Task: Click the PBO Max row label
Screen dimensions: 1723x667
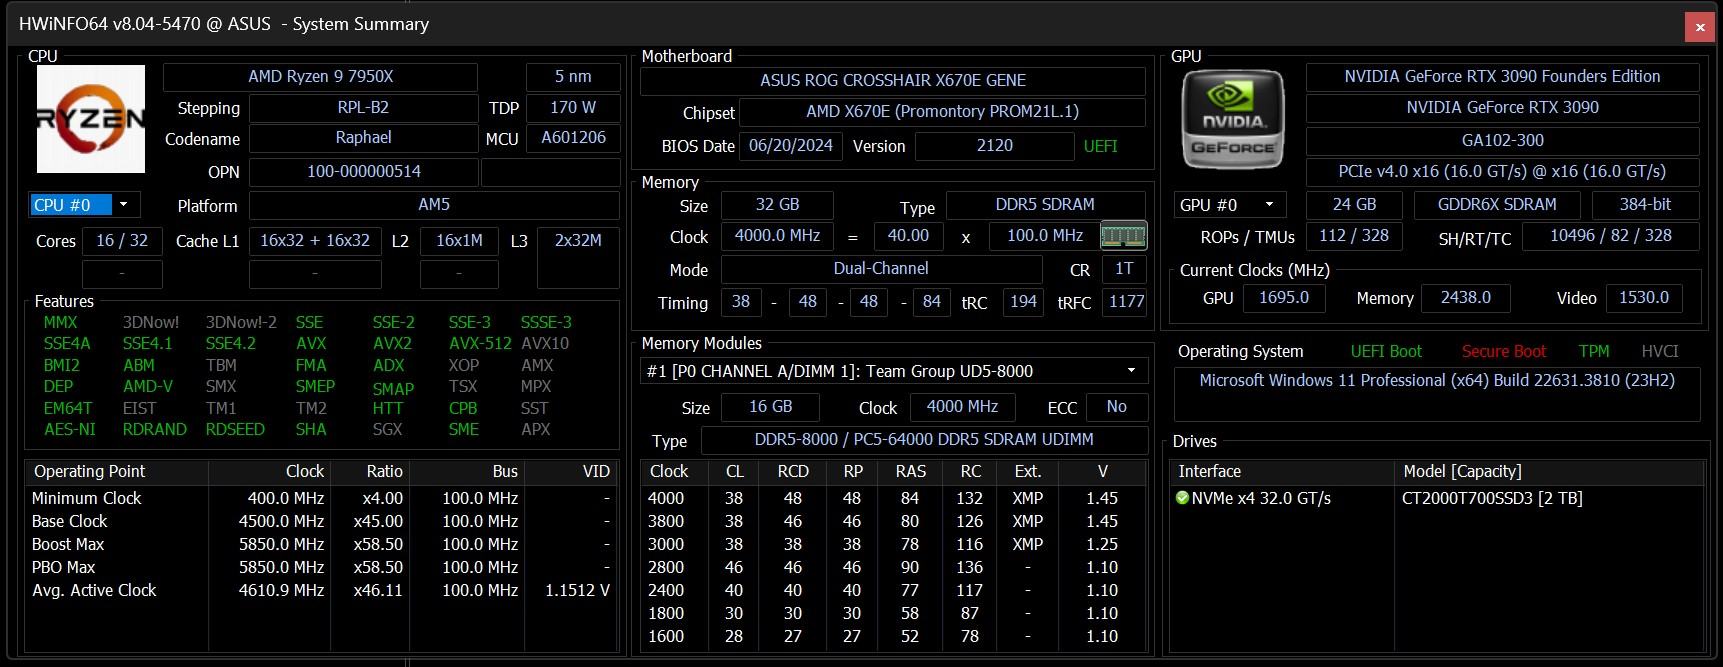Action: (x=64, y=567)
